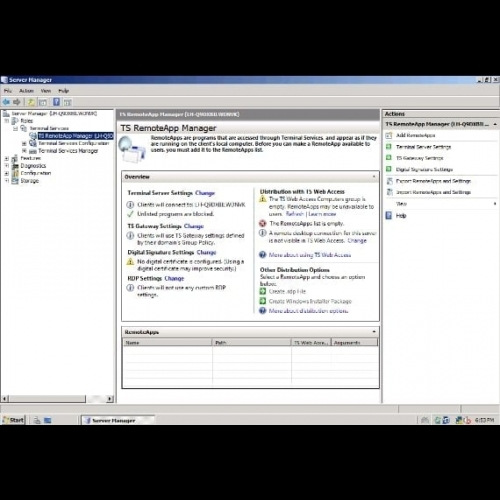Click the Server Manager root node icon
The height and width of the screenshot is (500, 500).
click(x=6, y=114)
